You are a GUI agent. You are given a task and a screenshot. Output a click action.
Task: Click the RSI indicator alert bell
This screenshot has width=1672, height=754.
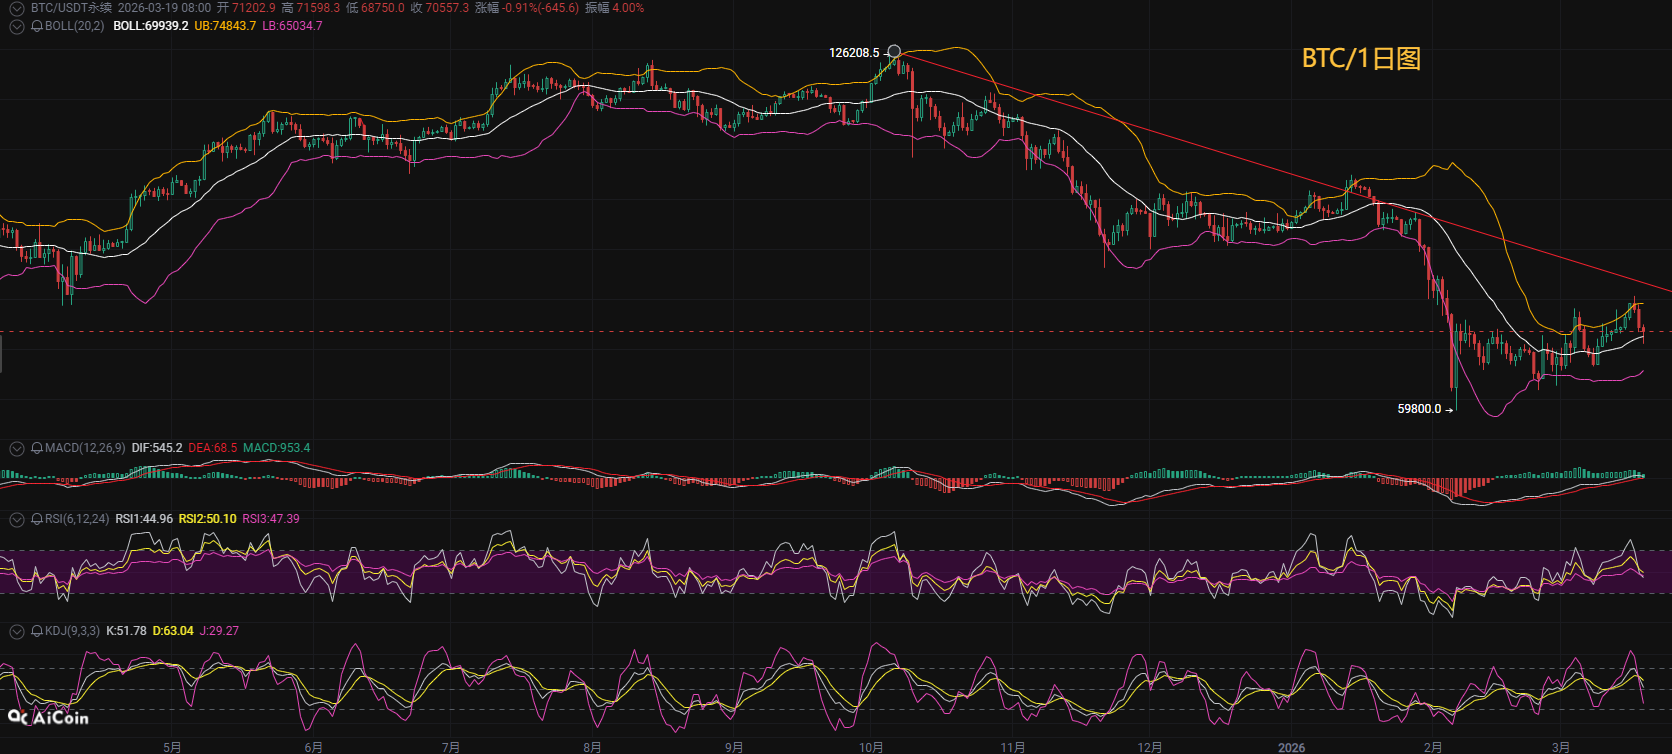click(x=37, y=519)
